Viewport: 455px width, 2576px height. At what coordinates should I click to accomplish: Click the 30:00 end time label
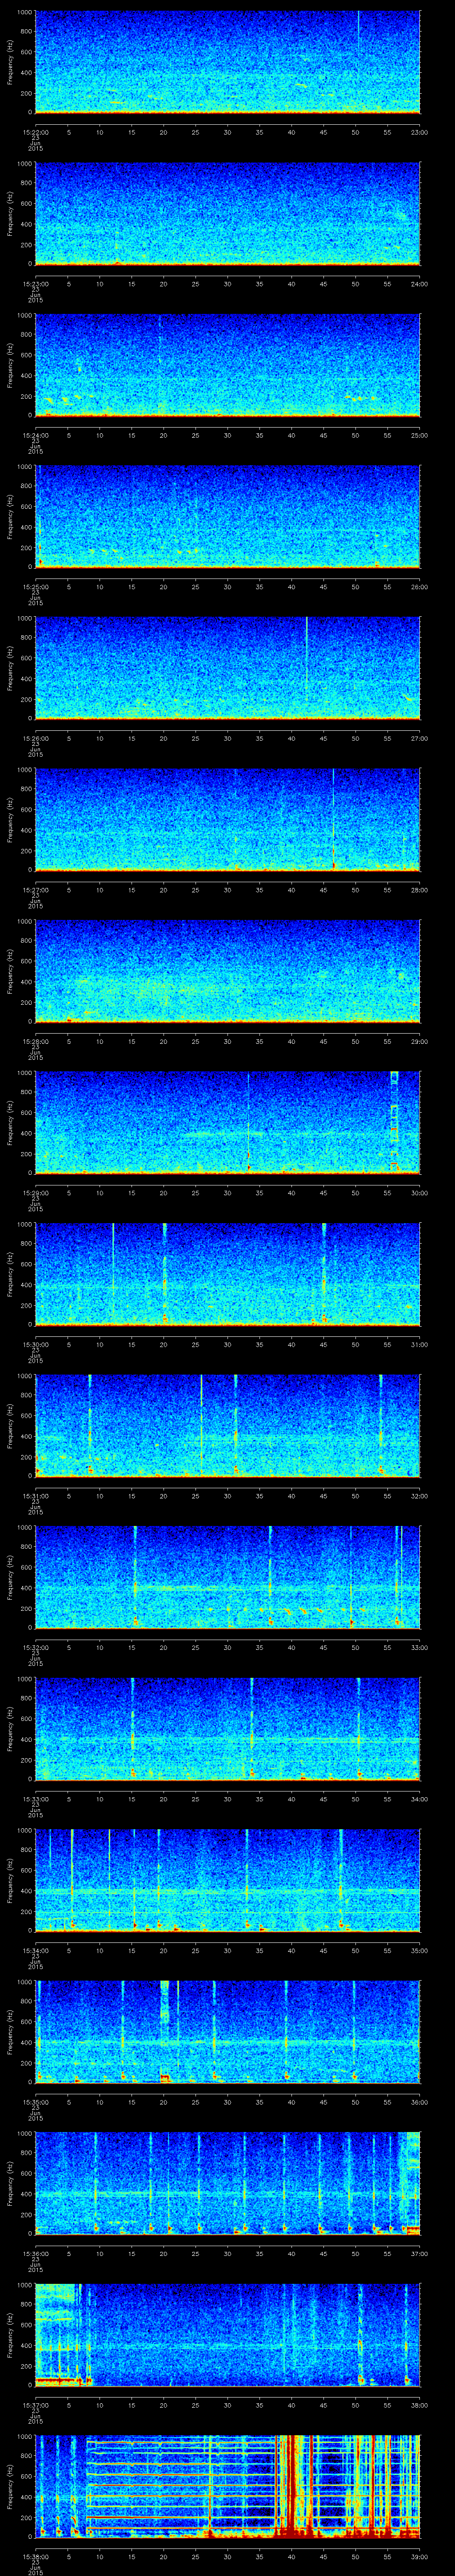point(419,1193)
